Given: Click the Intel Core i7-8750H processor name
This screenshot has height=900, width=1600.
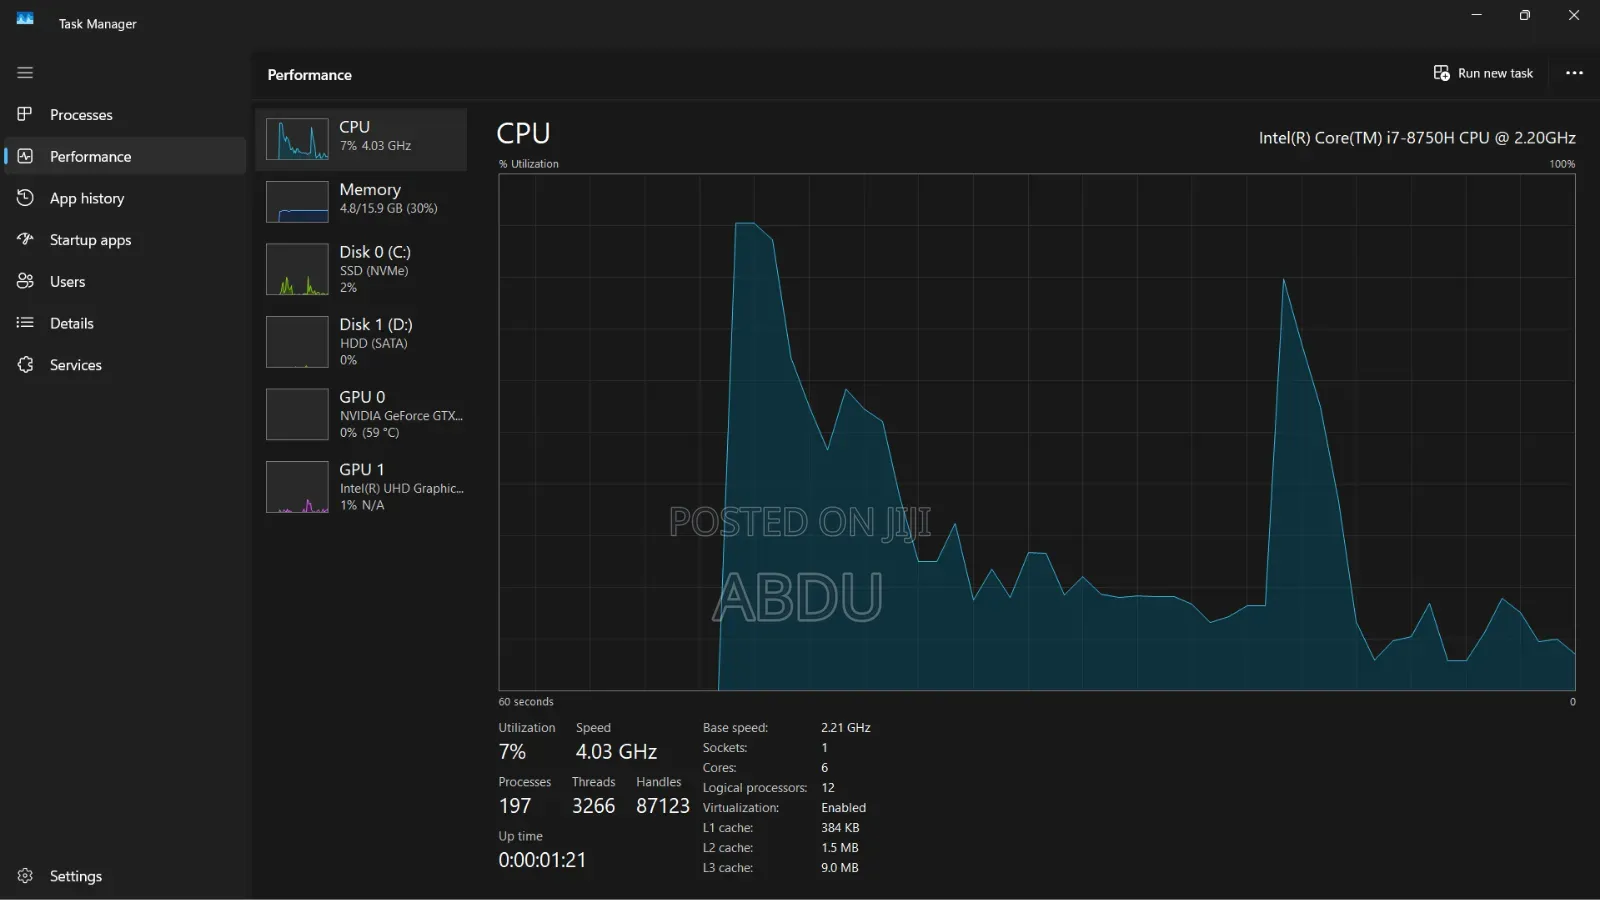Looking at the screenshot, I should 1417,138.
